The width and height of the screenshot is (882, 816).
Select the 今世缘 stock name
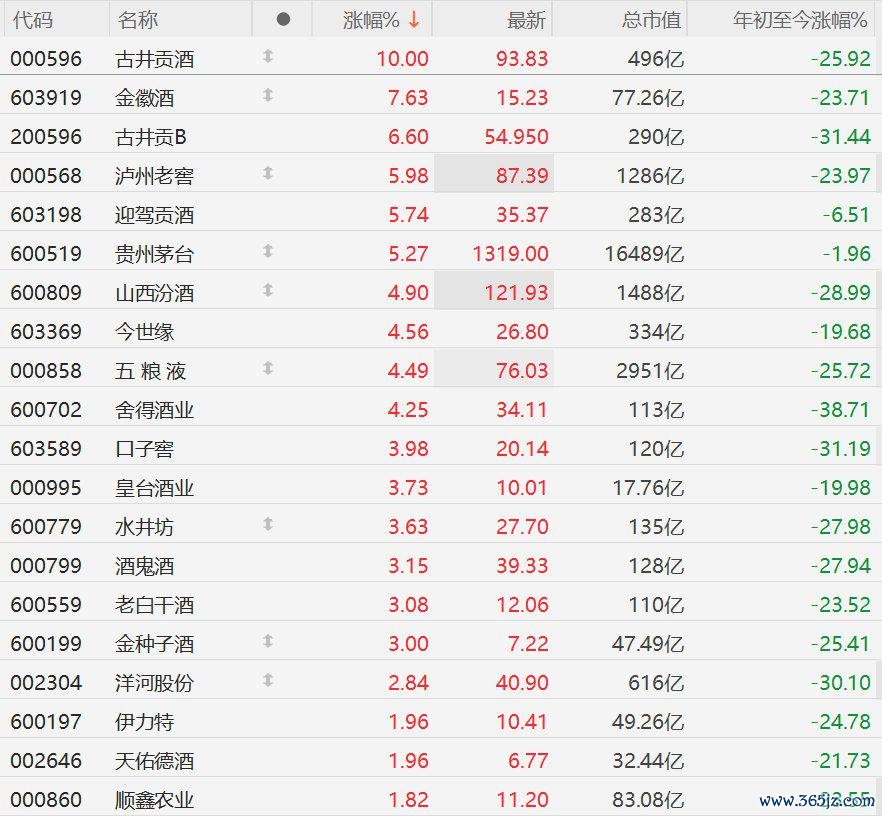[x=145, y=332]
